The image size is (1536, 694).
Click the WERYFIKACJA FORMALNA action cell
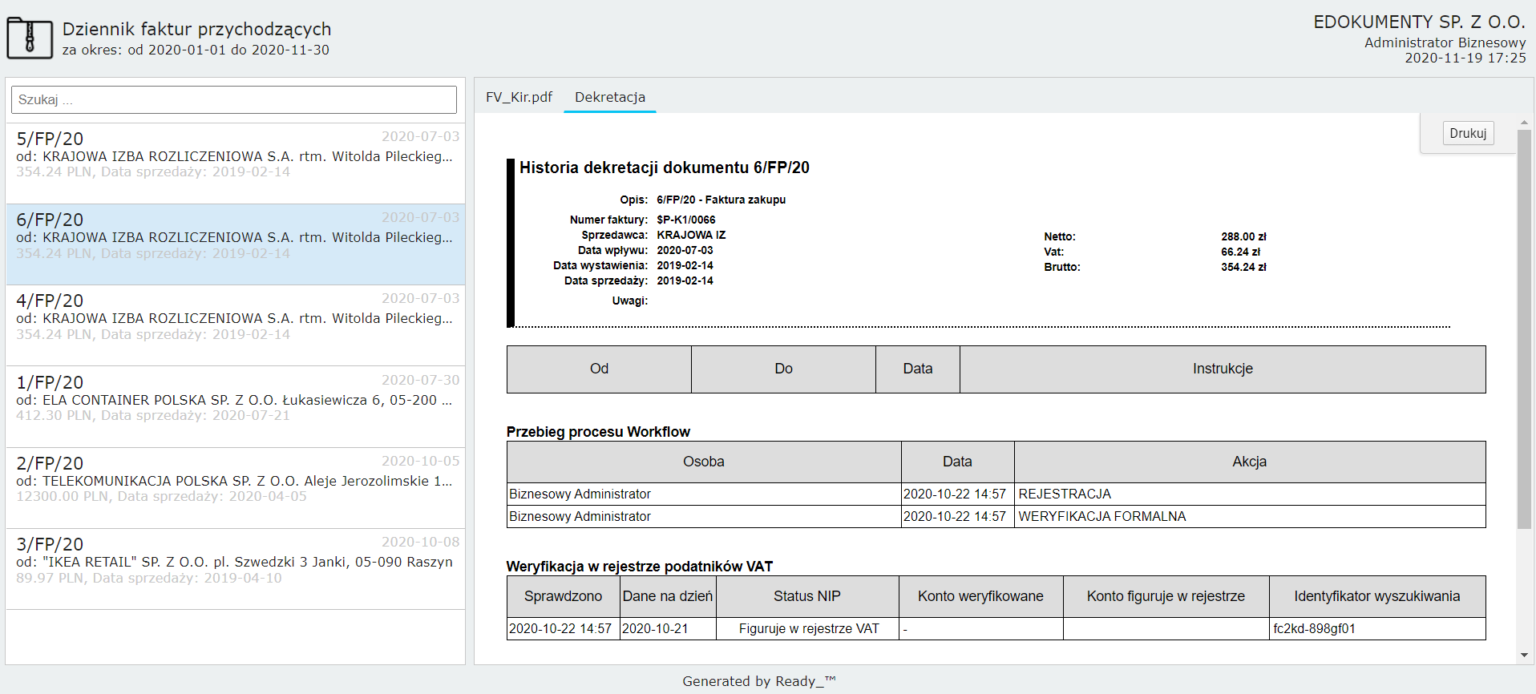click(1250, 517)
